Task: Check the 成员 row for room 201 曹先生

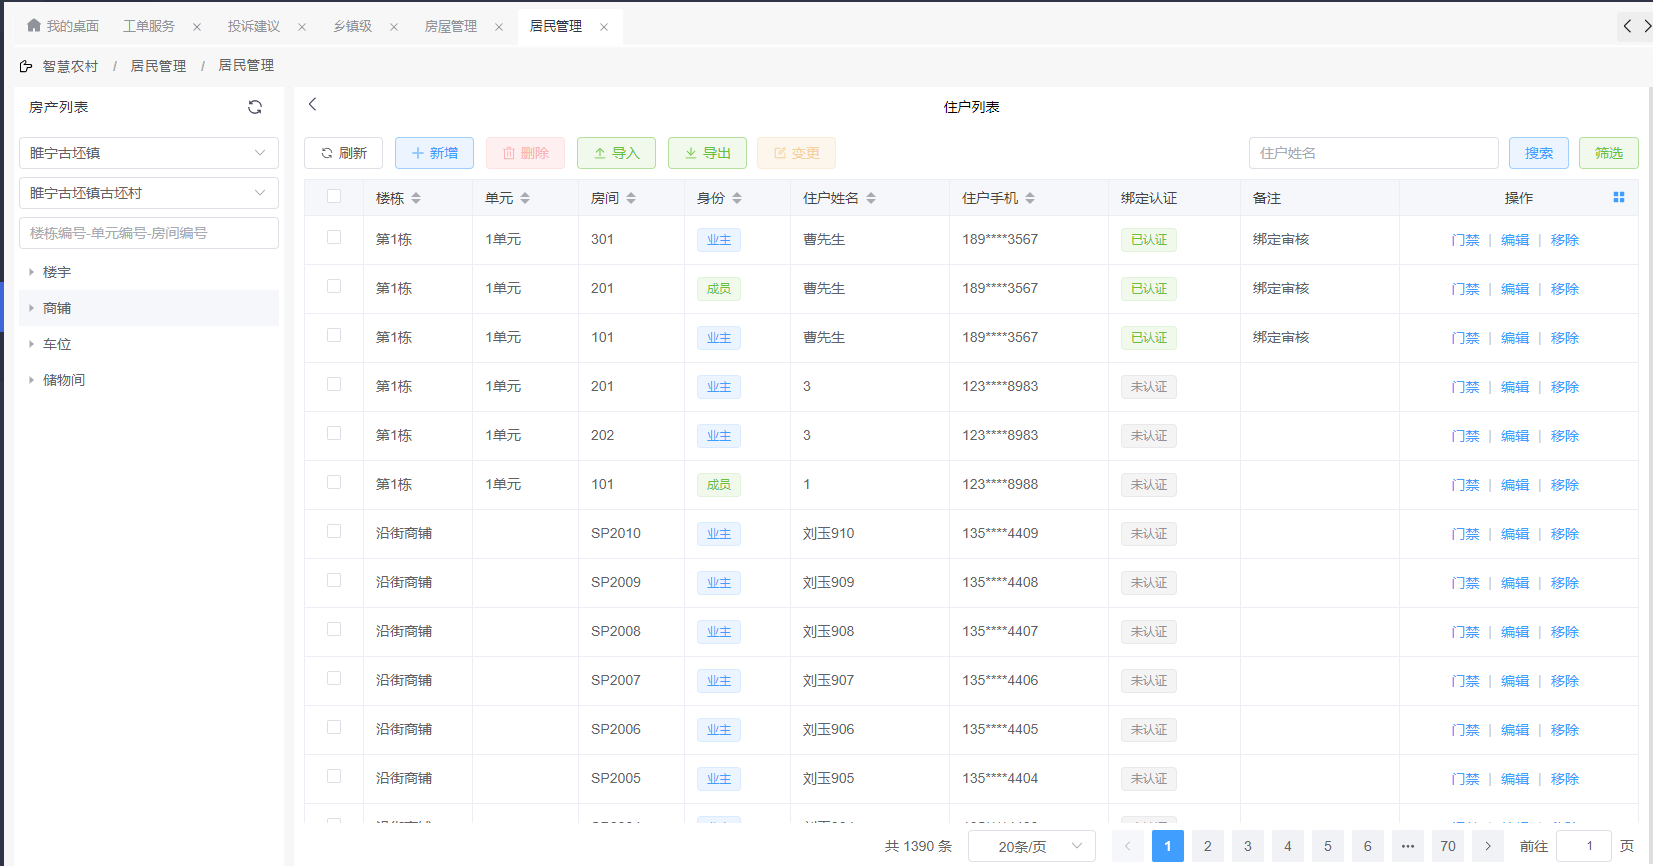Action: click(x=334, y=287)
